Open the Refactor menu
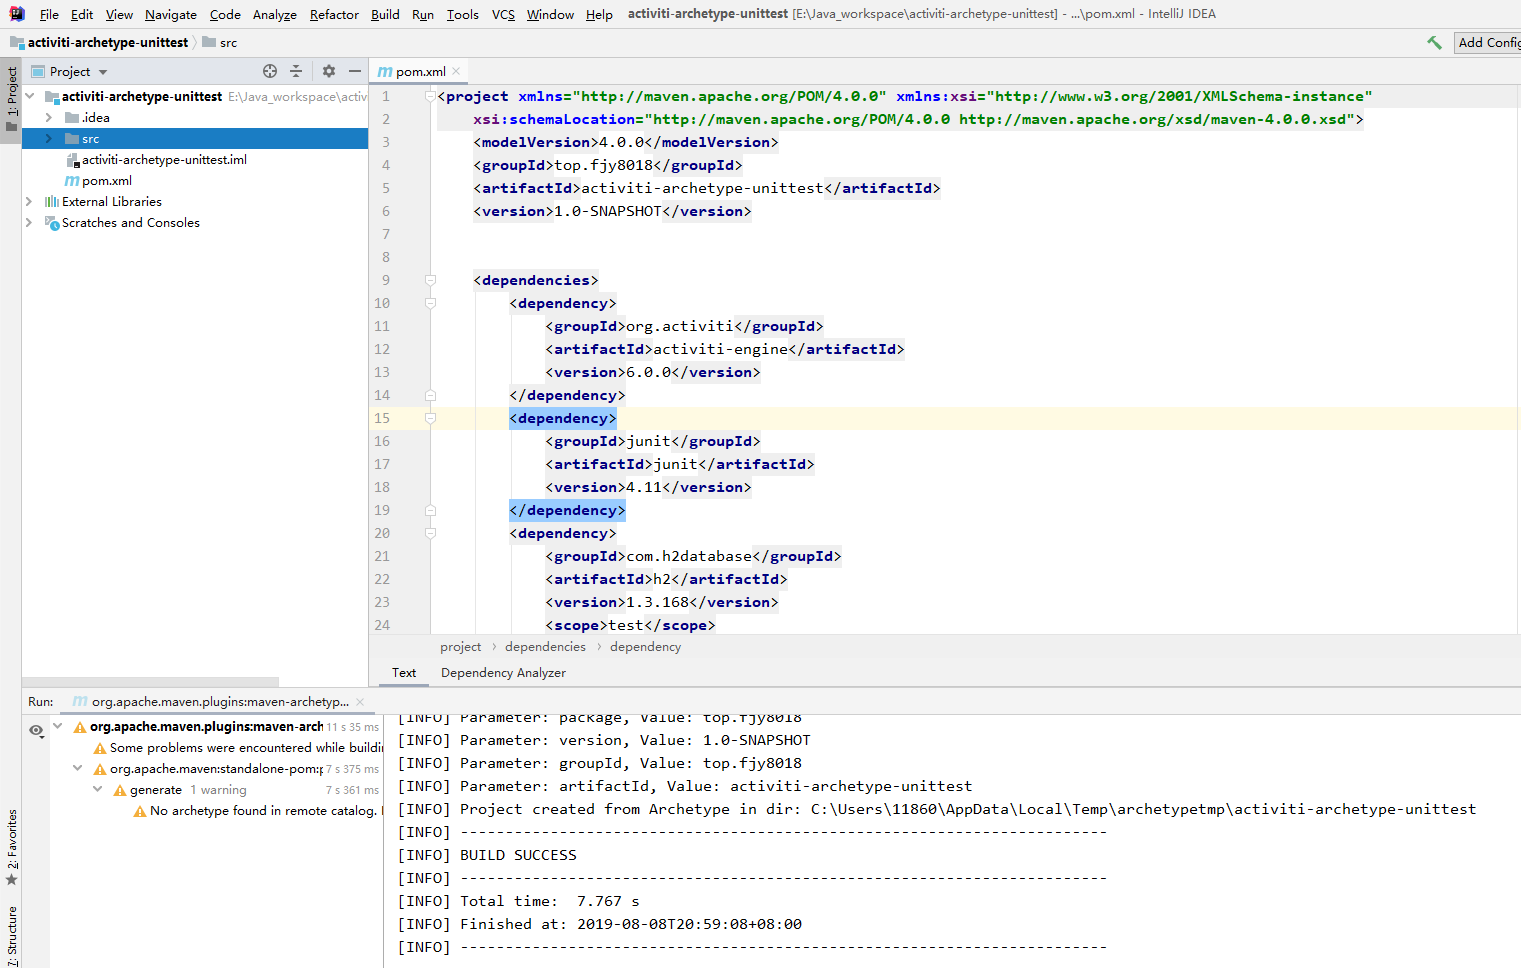 [x=333, y=14]
